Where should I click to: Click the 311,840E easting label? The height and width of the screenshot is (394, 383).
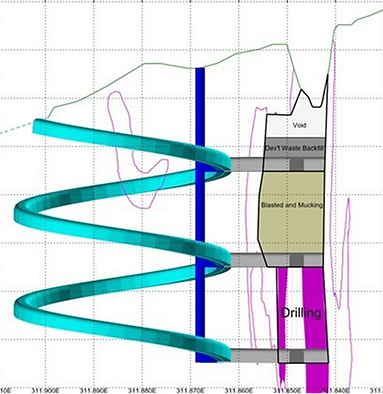(x=336, y=390)
